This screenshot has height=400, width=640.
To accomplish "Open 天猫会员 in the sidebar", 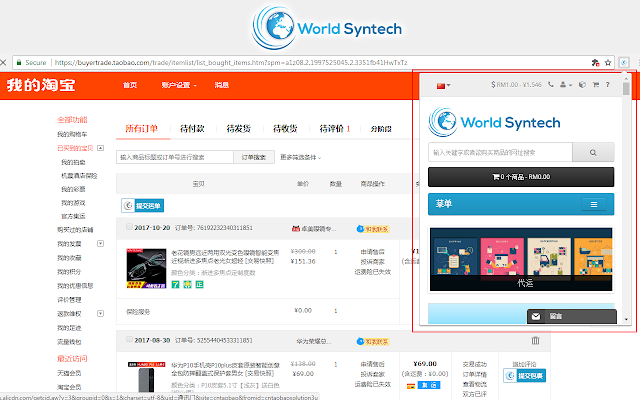I will 69,373.
